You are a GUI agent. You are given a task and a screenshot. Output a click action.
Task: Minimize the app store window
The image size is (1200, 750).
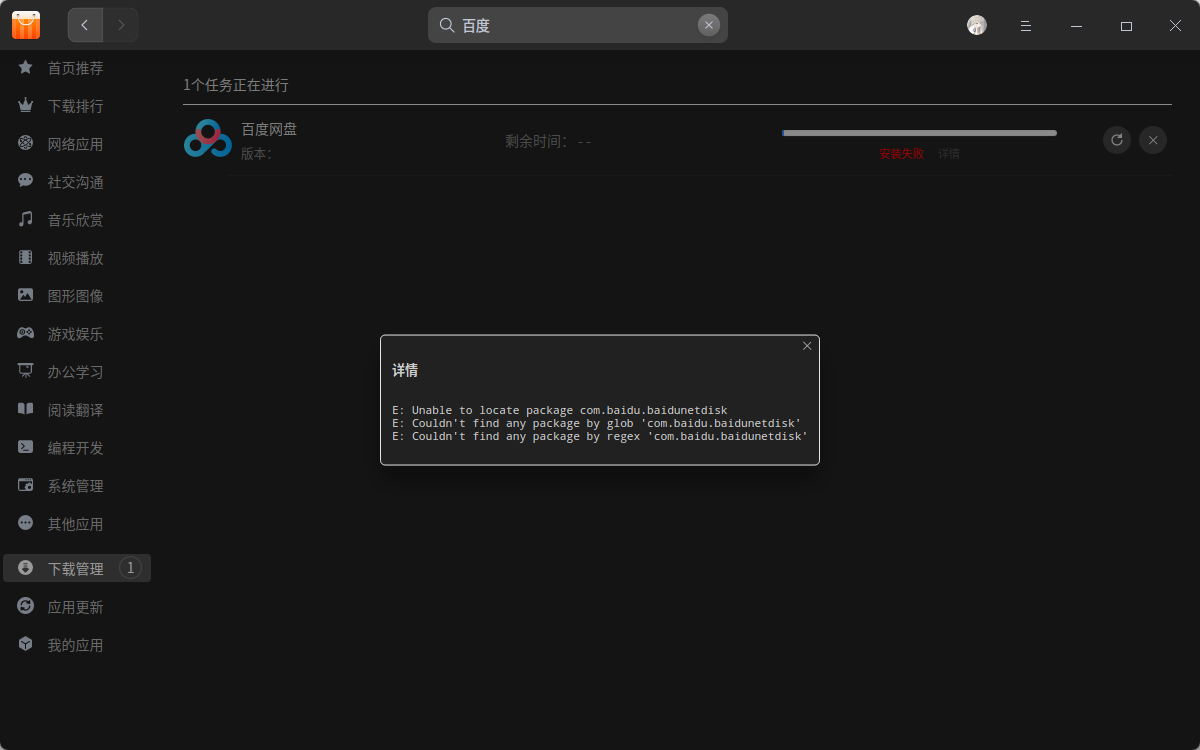click(1076, 25)
